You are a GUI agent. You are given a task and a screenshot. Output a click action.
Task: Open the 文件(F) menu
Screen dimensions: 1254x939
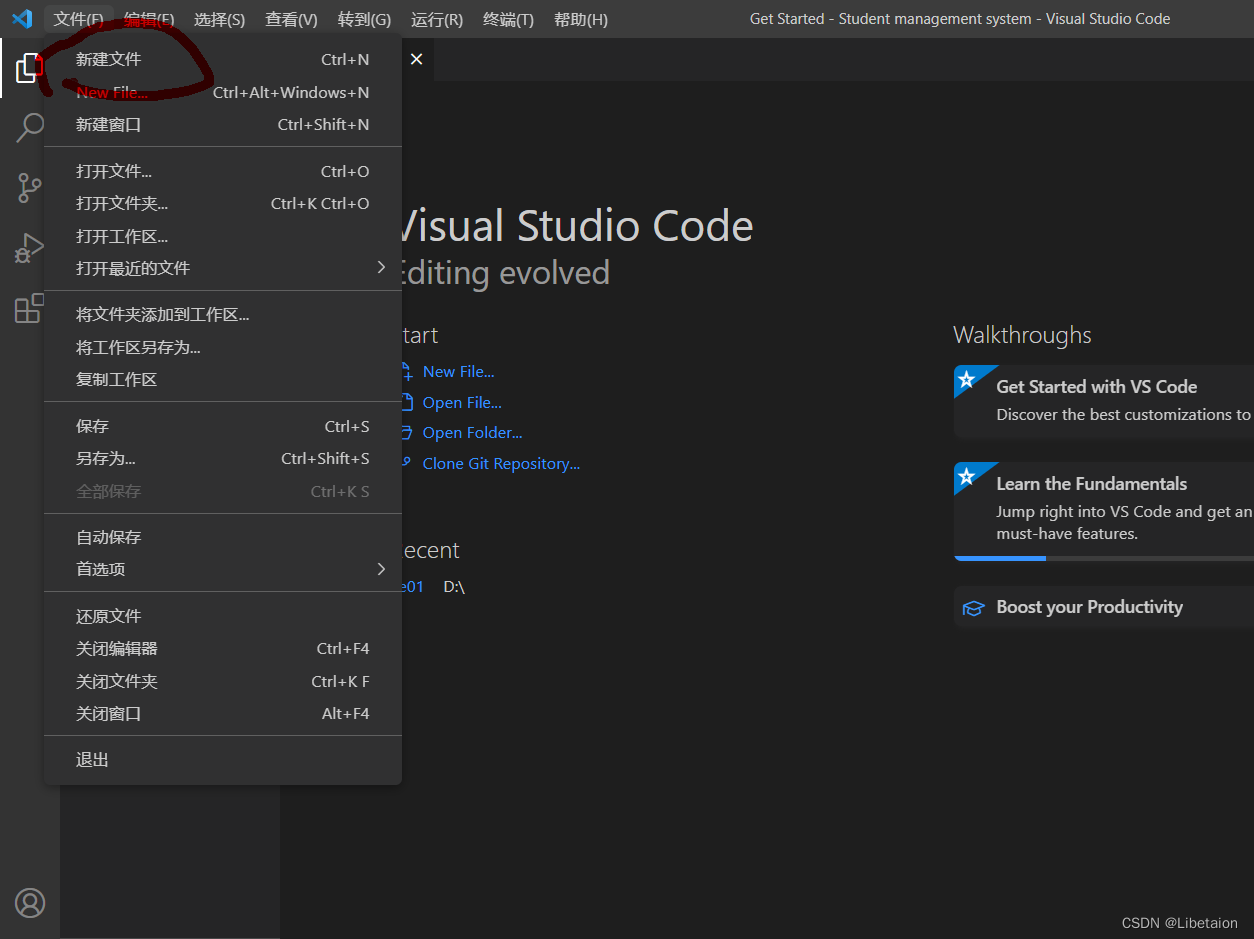click(x=79, y=19)
